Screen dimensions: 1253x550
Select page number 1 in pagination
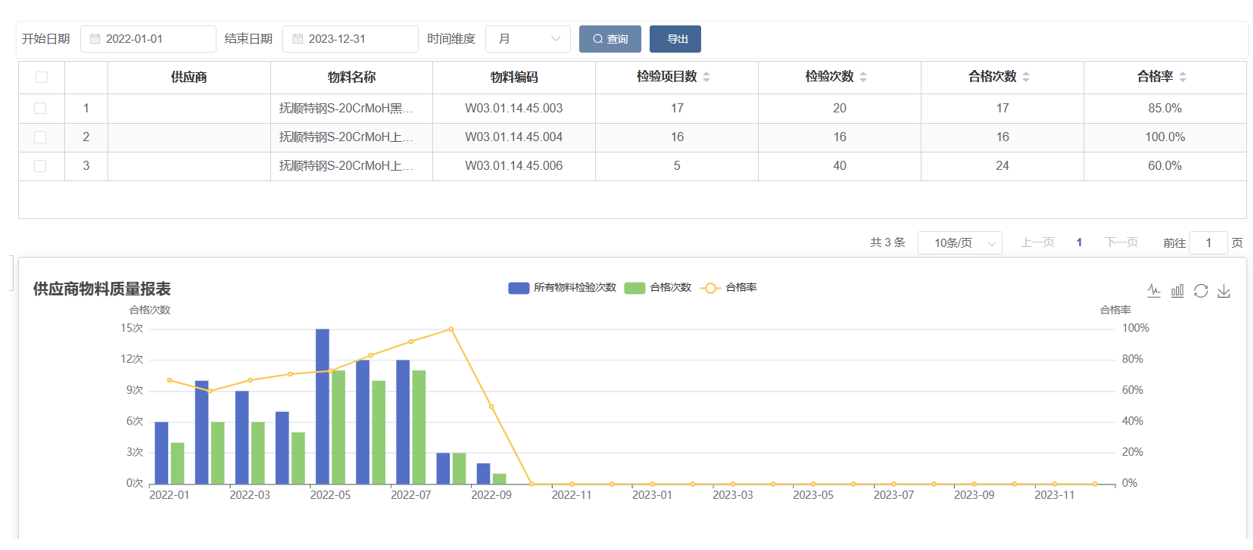(x=1079, y=243)
